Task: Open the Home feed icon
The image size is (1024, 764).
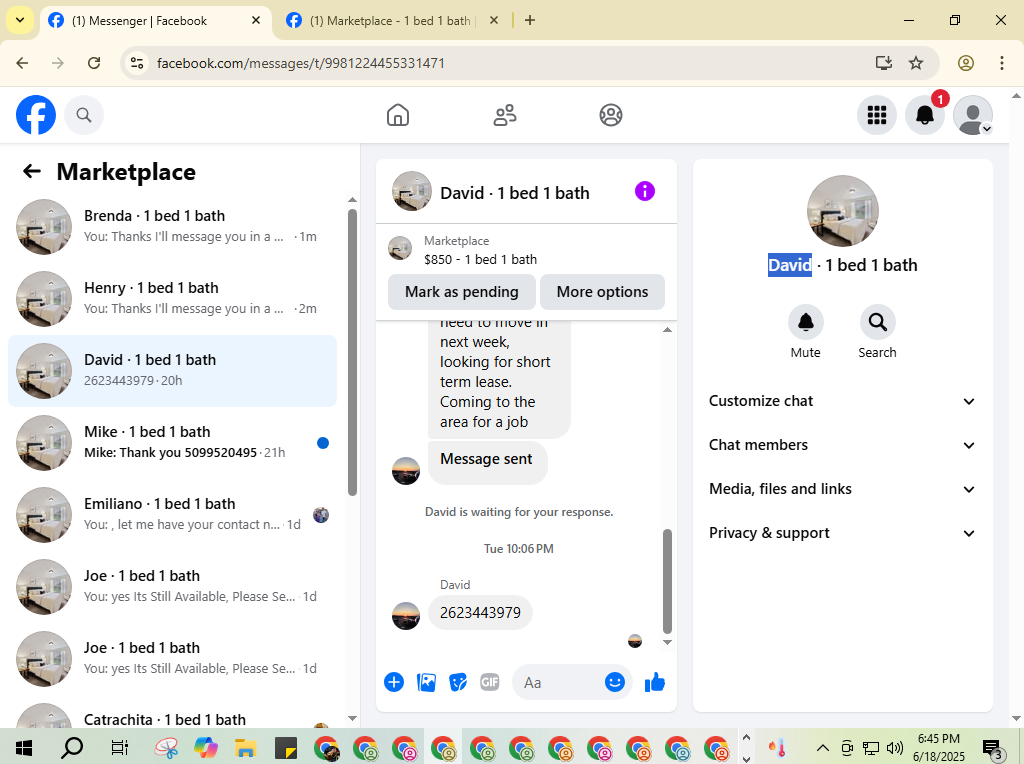Action: 398,115
